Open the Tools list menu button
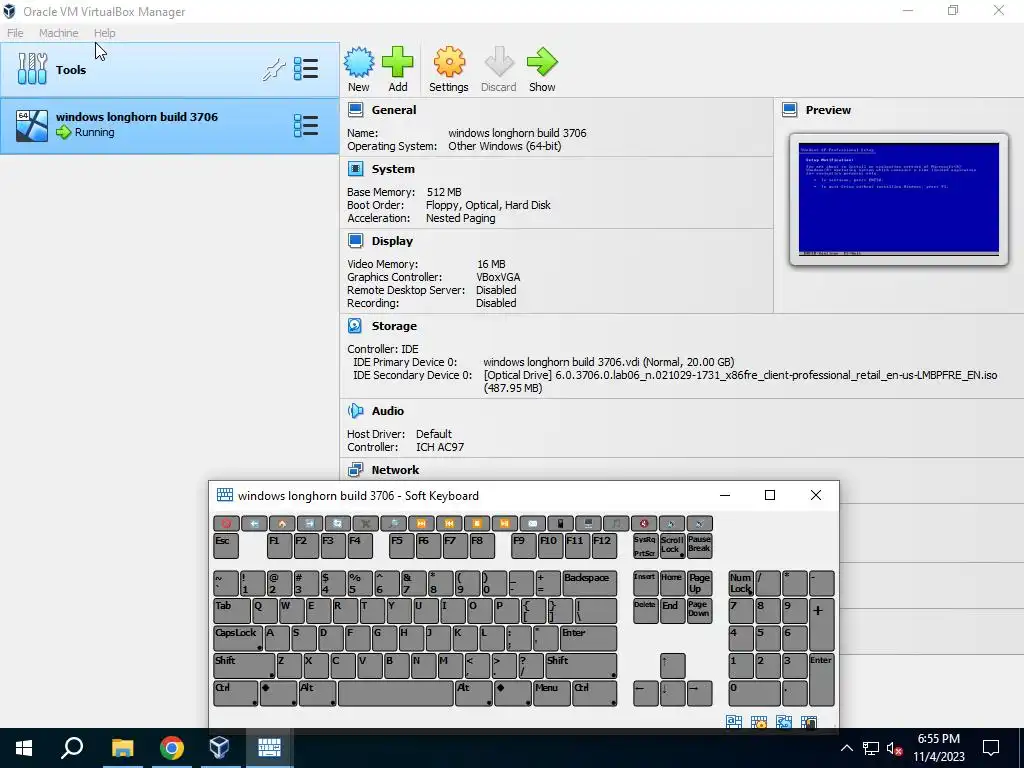The width and height of the screenshot is (1024, 768). (306, 69)
